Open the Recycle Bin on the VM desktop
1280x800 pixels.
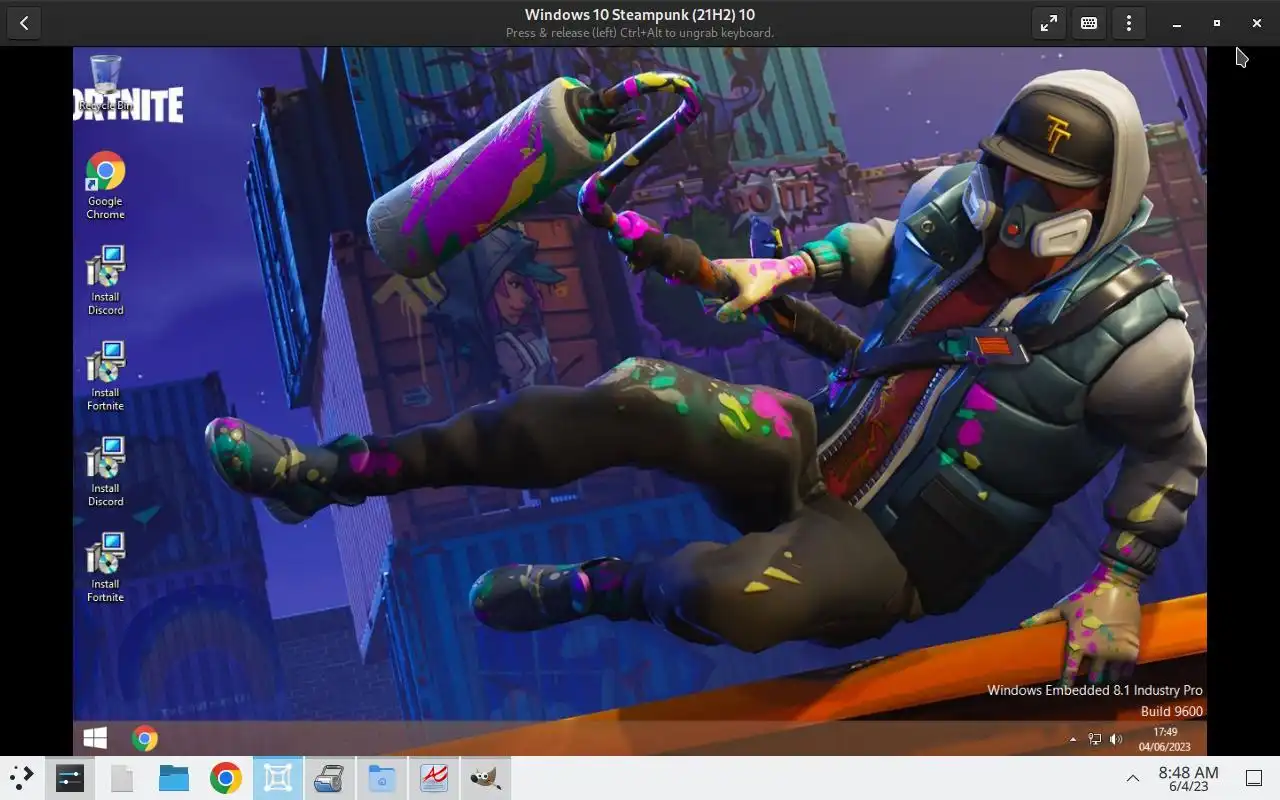105,83
